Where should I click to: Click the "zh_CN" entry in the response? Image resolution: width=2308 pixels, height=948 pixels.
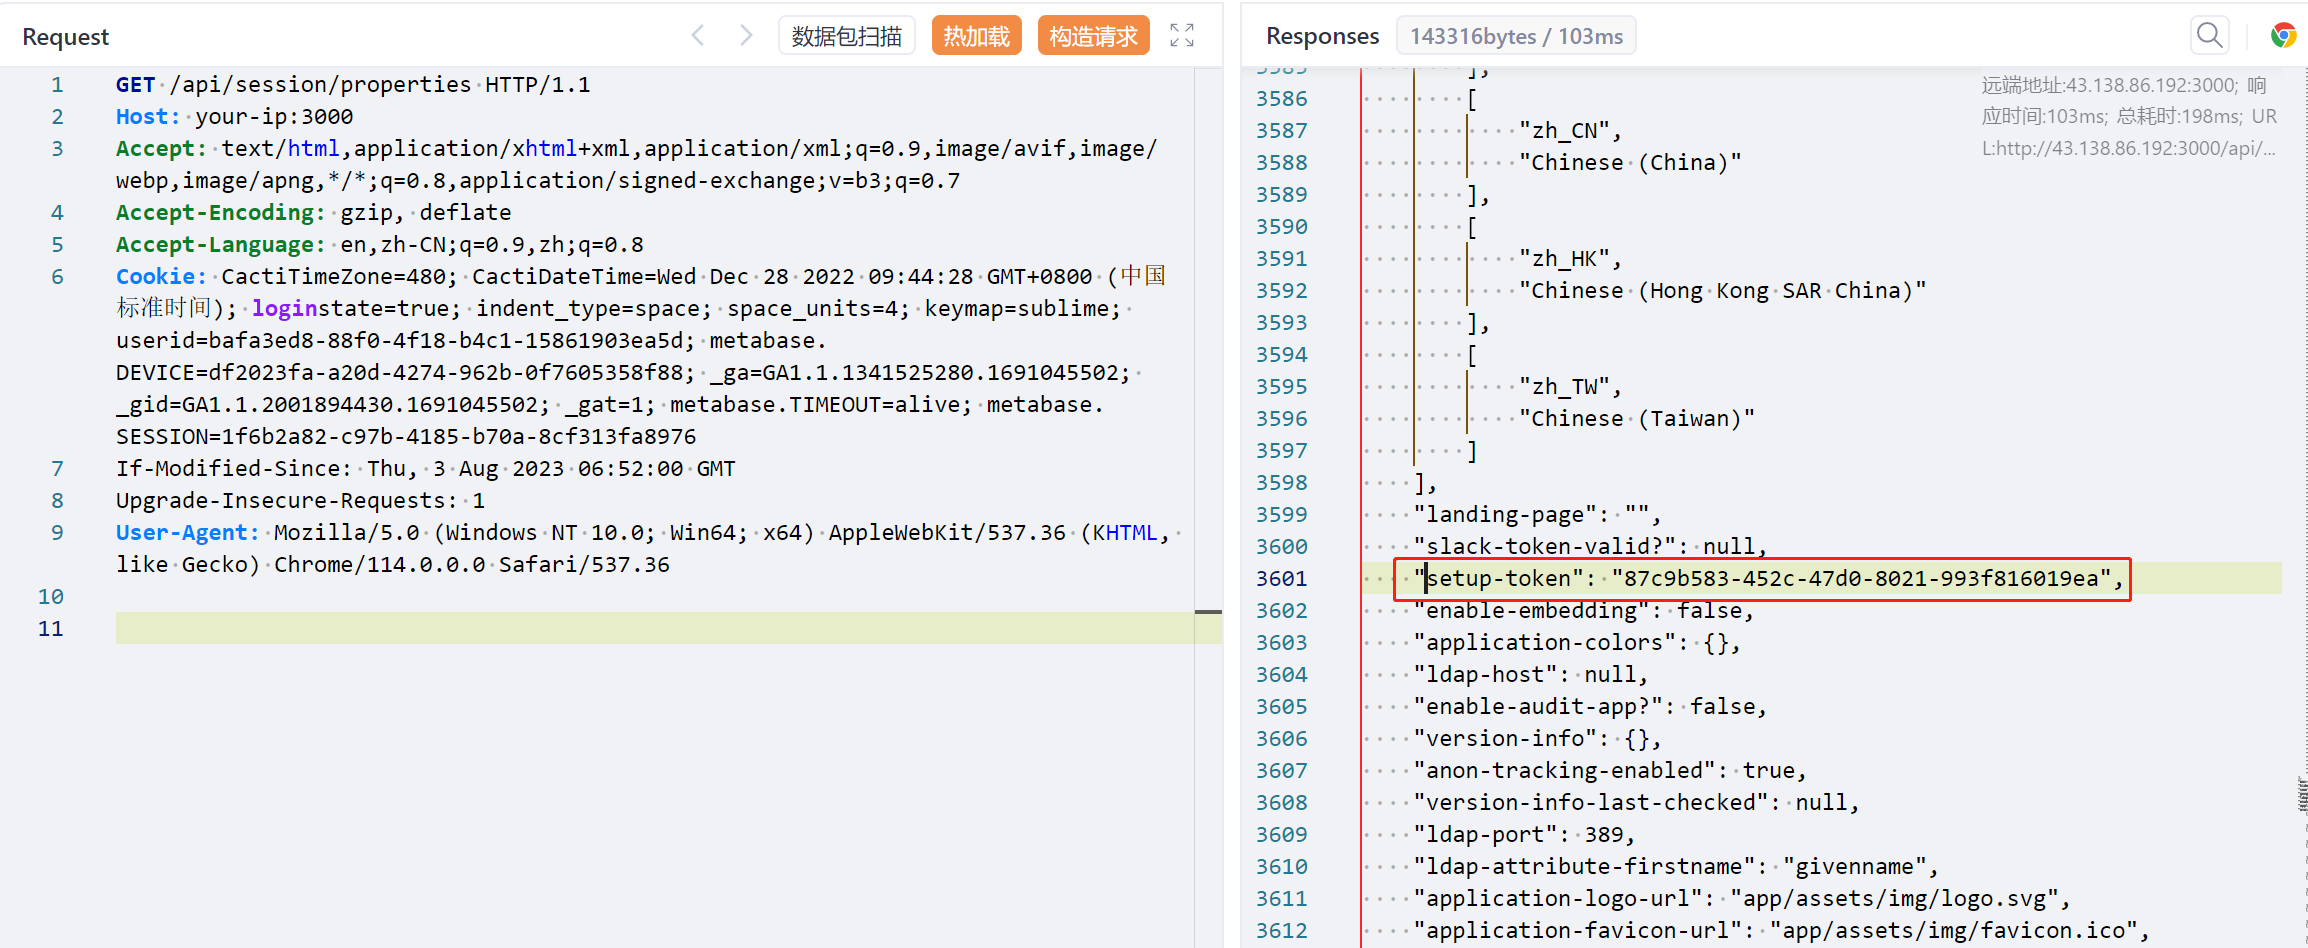pos(1564,131)
